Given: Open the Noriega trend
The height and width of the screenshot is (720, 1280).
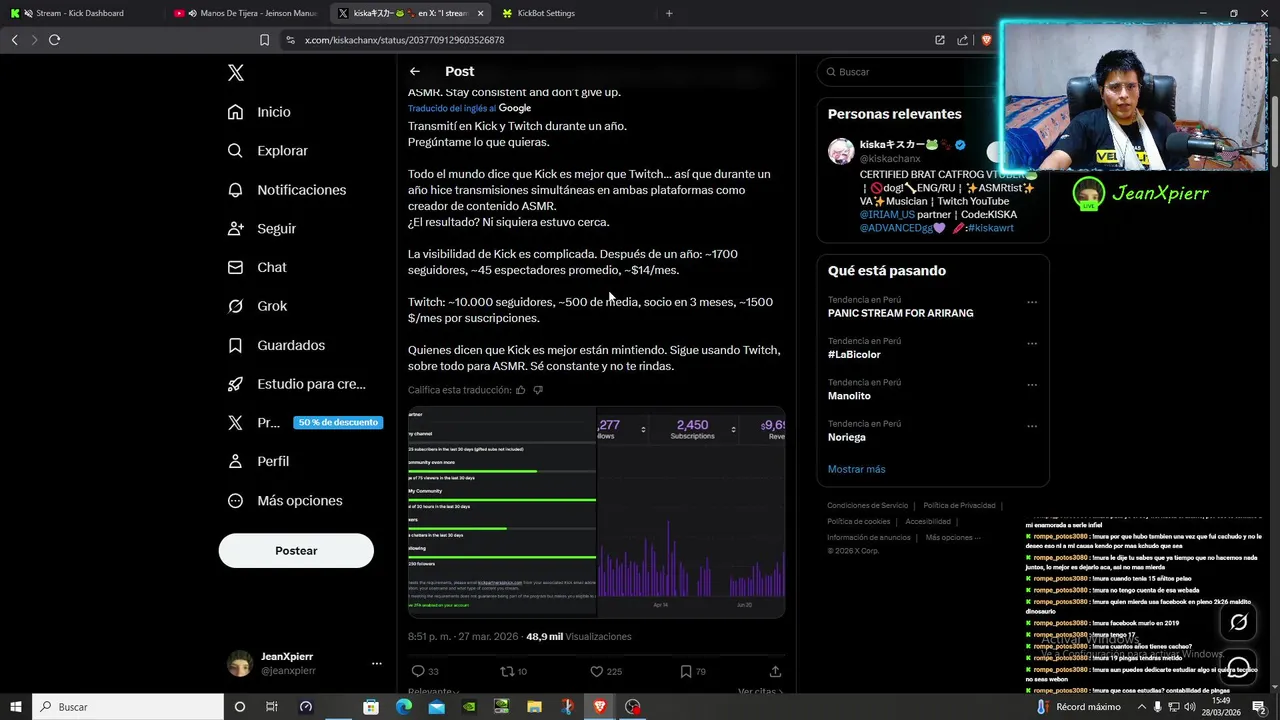Looking at the screenshot, I should coord(847,437).
